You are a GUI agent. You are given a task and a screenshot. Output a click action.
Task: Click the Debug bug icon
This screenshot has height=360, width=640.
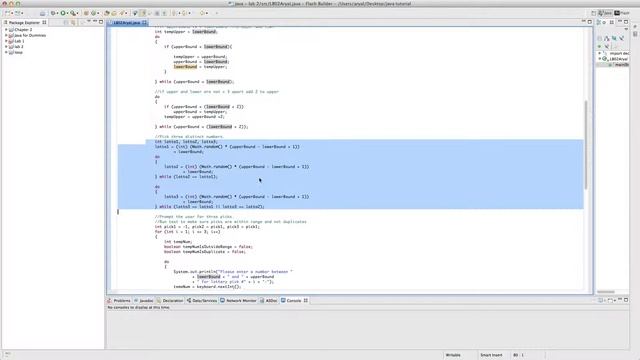(x=53, y=13)
